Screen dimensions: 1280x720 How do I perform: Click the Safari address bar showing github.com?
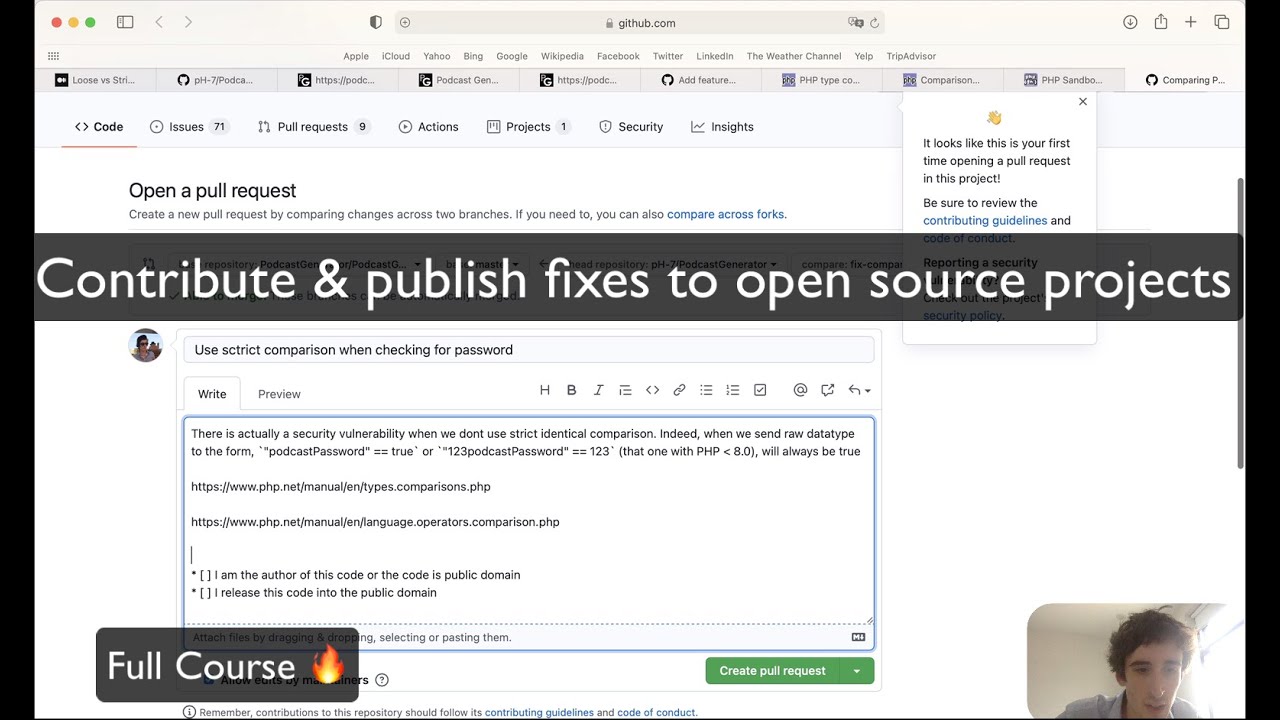[x=640, y=22]
